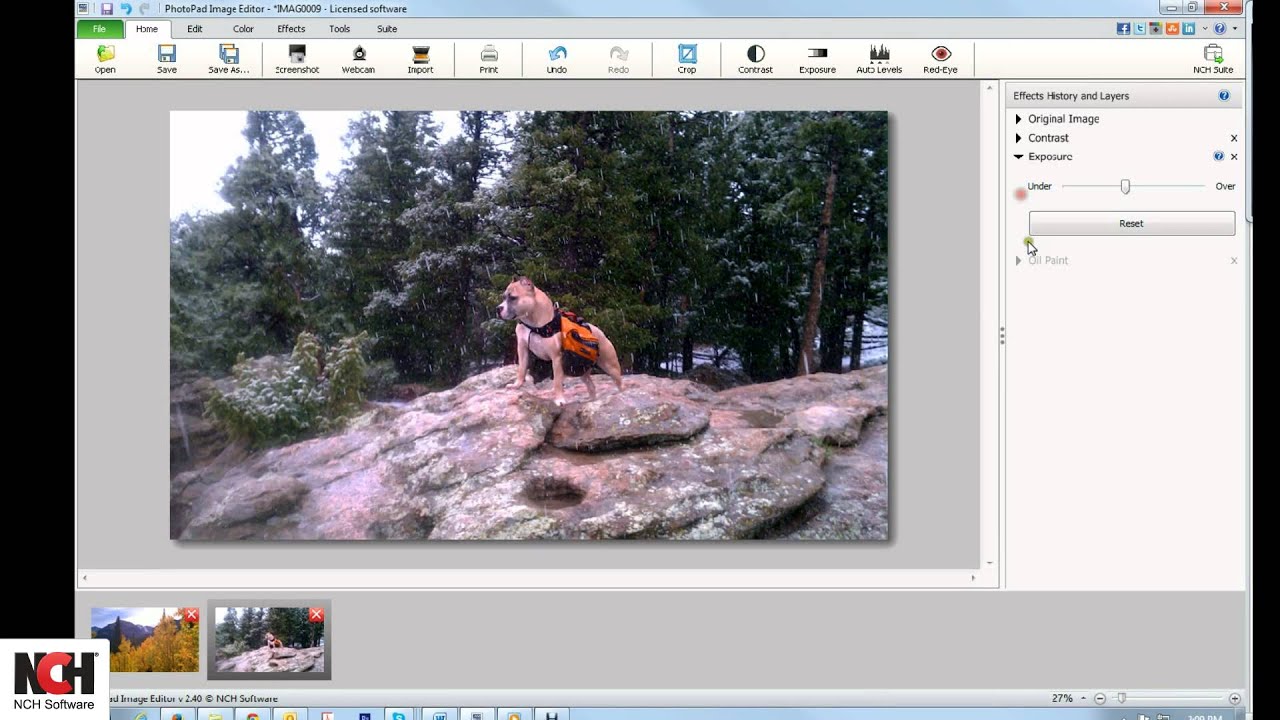Click the Google Plus share icon

1156,29
